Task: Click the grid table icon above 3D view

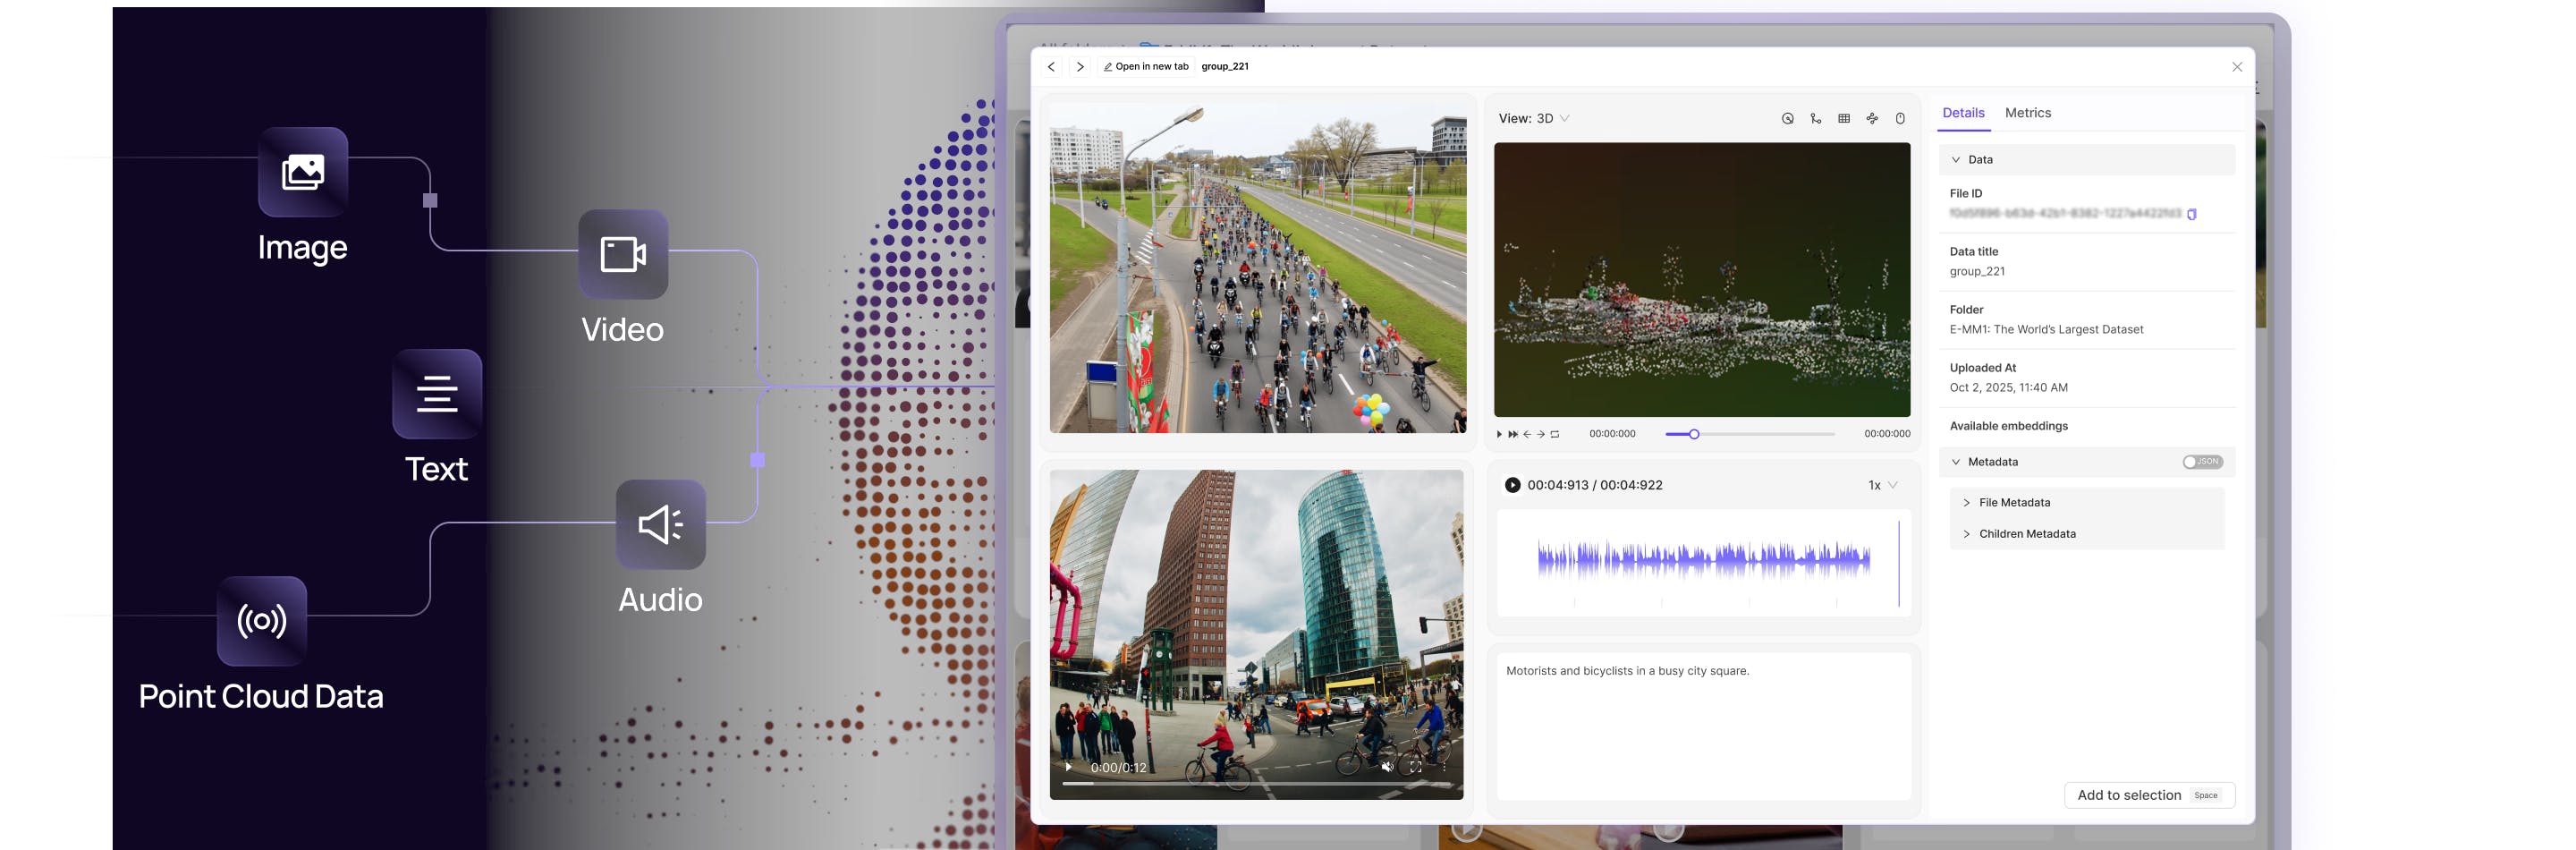Action: click(1843, 119)
